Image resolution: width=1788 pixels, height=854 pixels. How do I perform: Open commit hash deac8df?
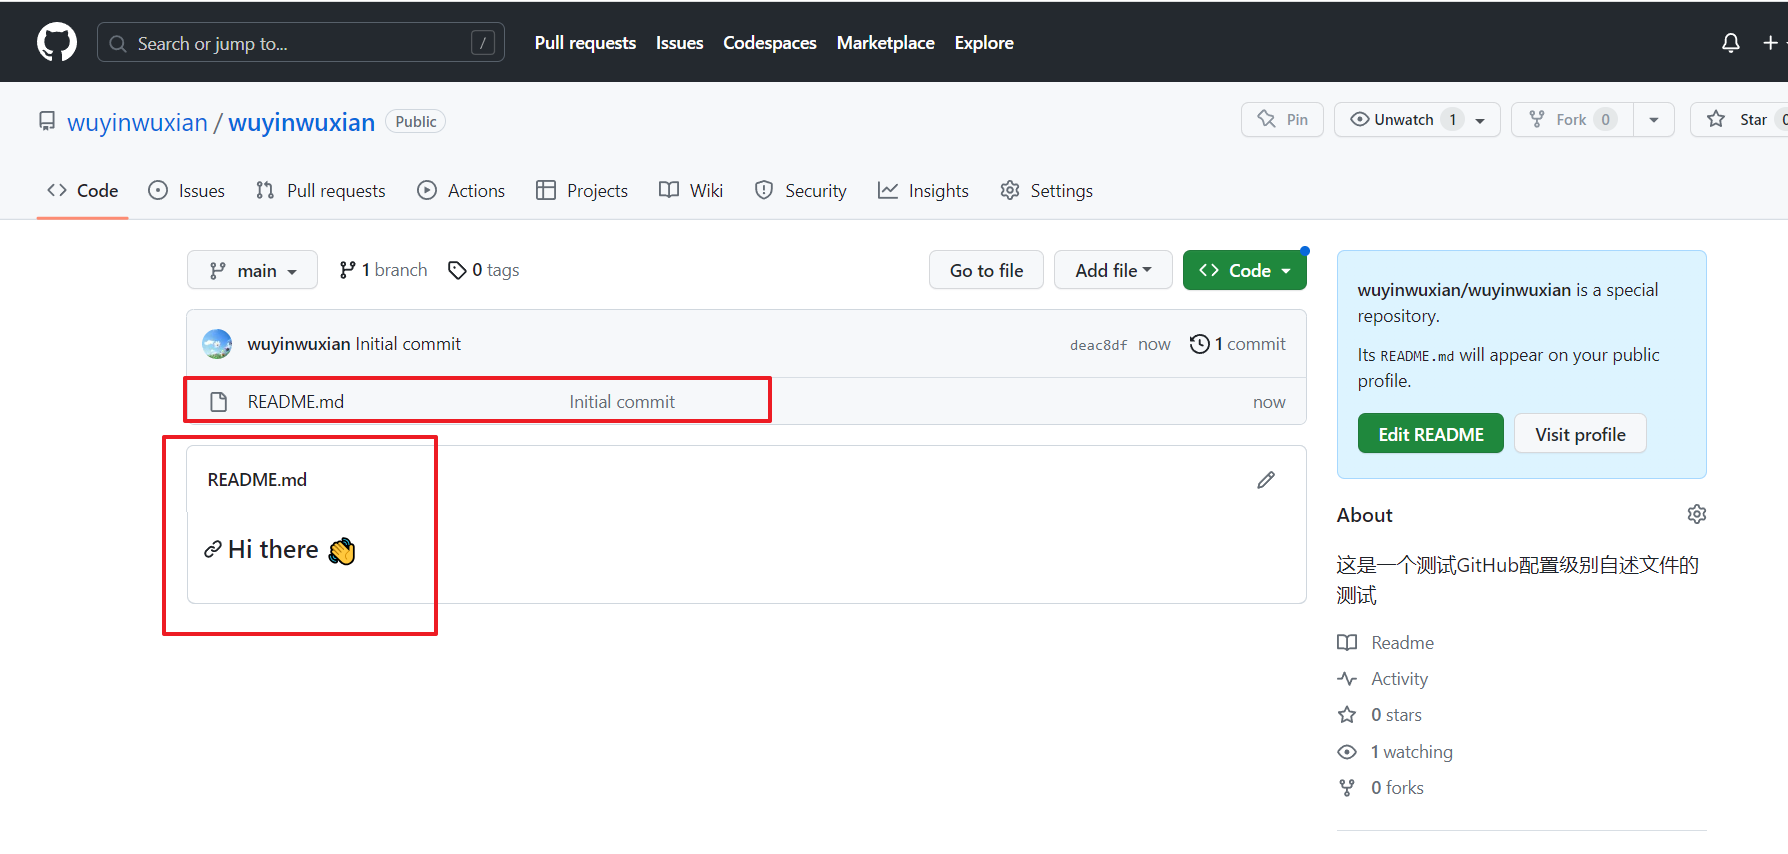coord(1098,345)
